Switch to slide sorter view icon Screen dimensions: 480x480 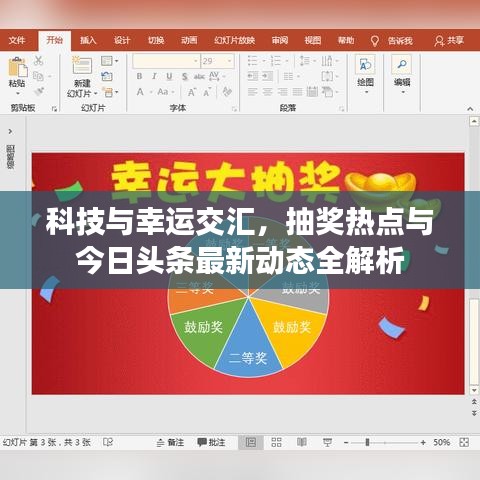tap(276, 442)
